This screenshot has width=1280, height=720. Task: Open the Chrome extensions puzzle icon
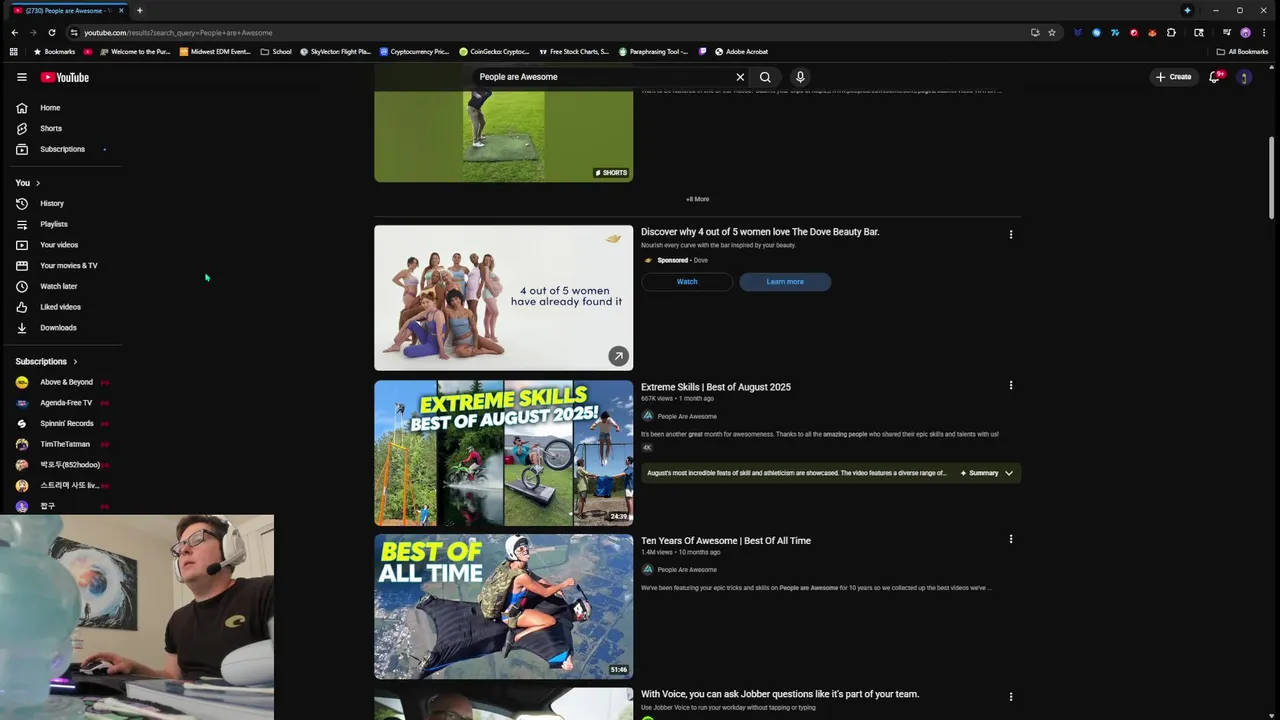1171,32
